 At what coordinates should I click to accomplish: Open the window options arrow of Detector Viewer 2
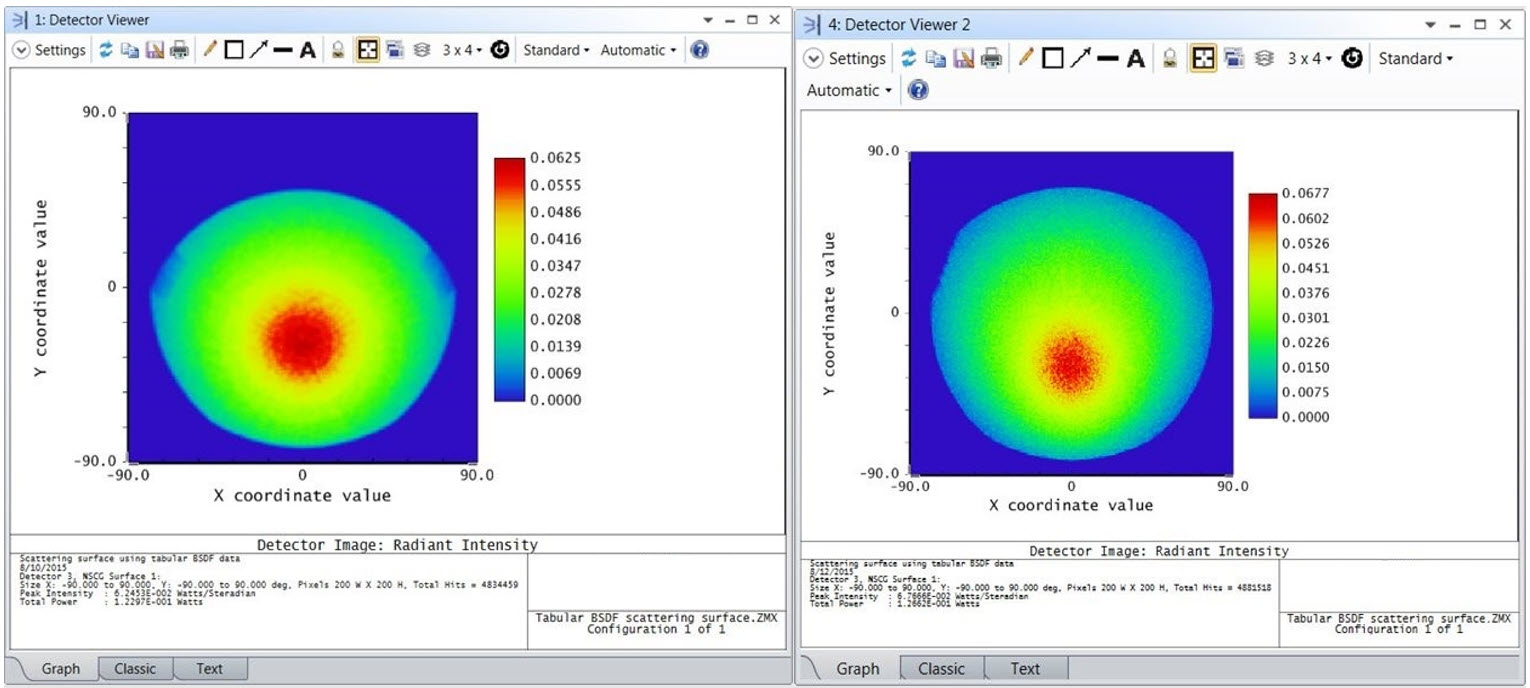point(1430,24)
